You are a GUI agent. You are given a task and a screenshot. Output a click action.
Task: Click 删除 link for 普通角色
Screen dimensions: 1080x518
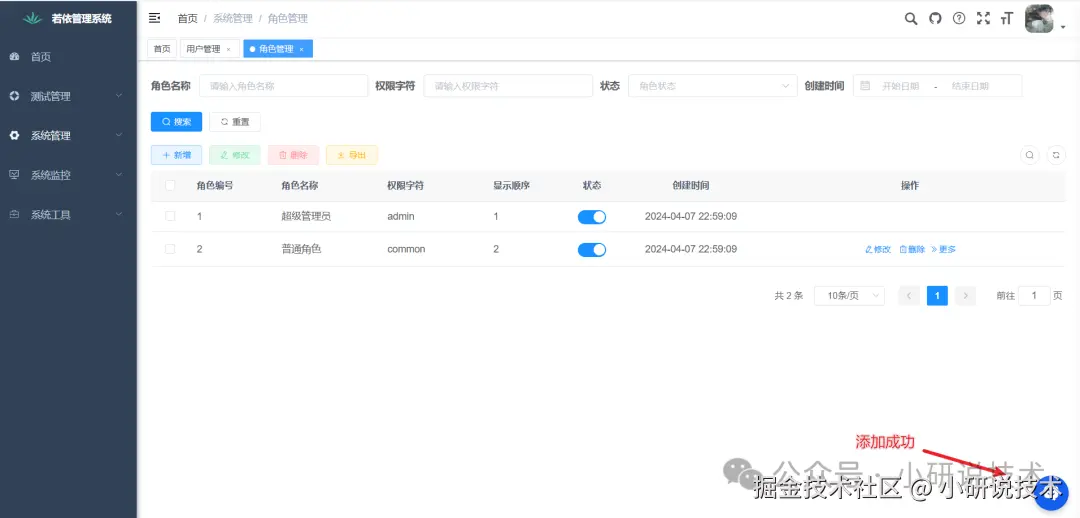912,249
